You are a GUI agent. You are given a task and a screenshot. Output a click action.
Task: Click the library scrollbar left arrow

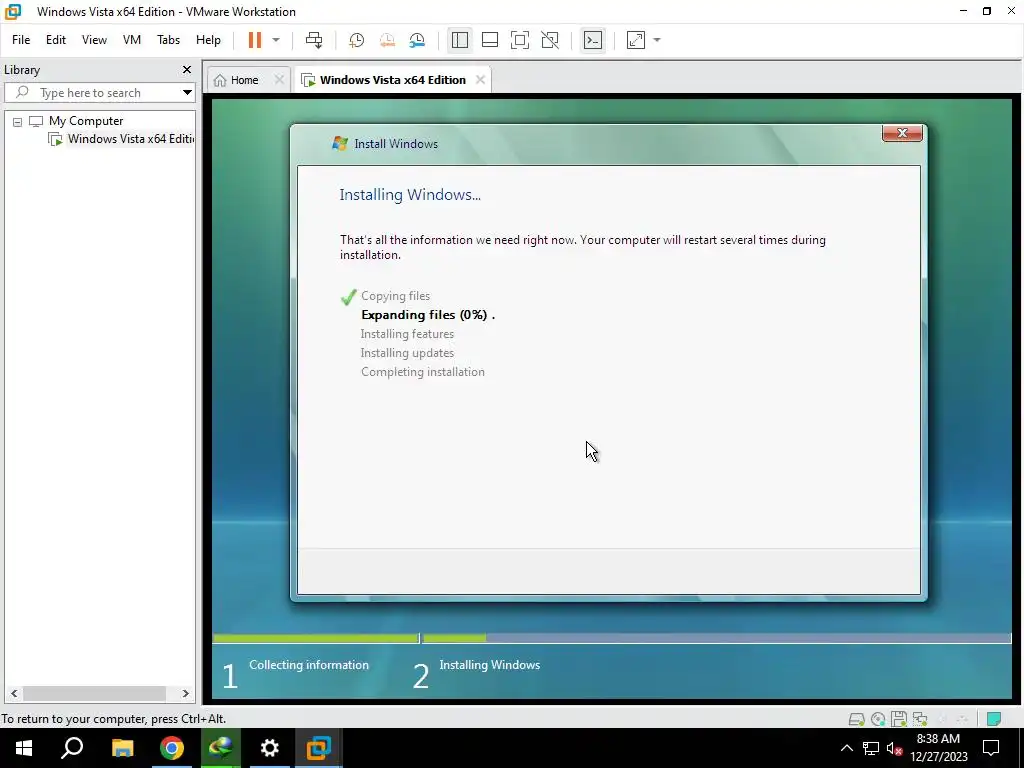coord(14,694)
